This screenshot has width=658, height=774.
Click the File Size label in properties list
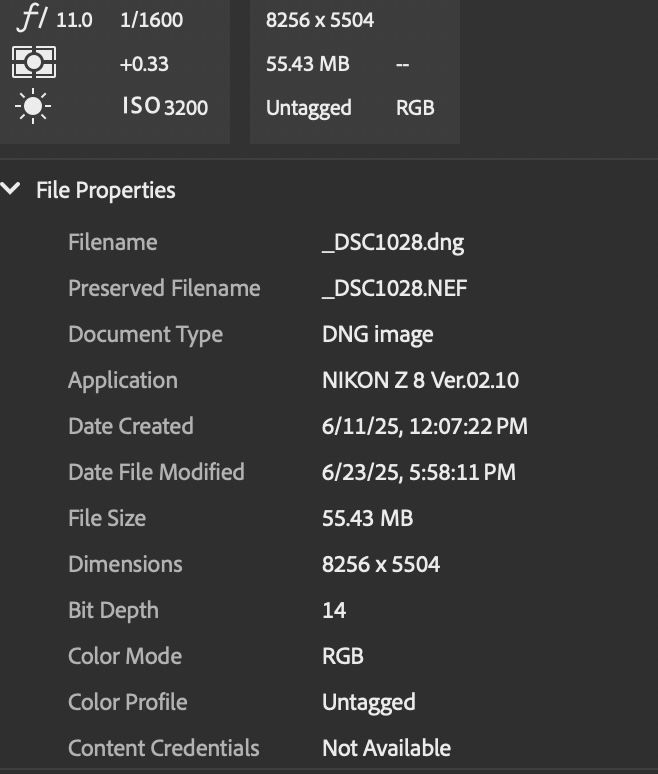tap(107, 518)
